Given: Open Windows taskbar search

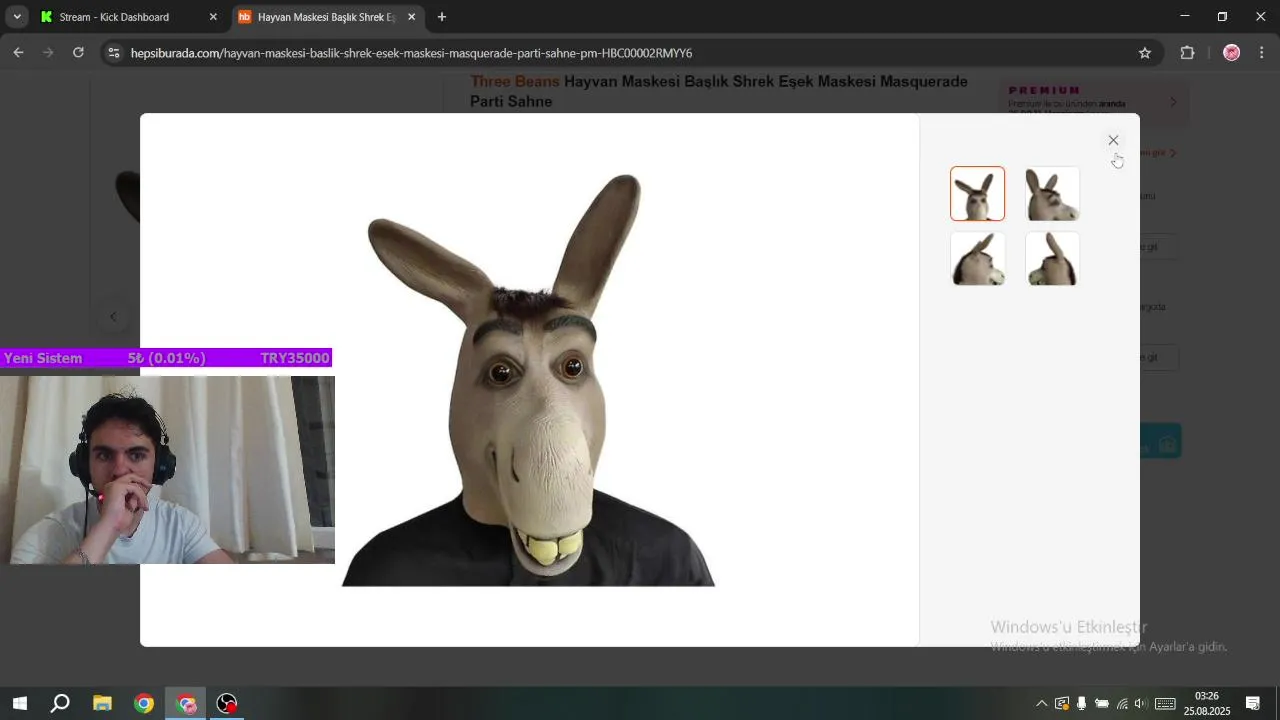Looking at the screenshot, I should (60, 704).
